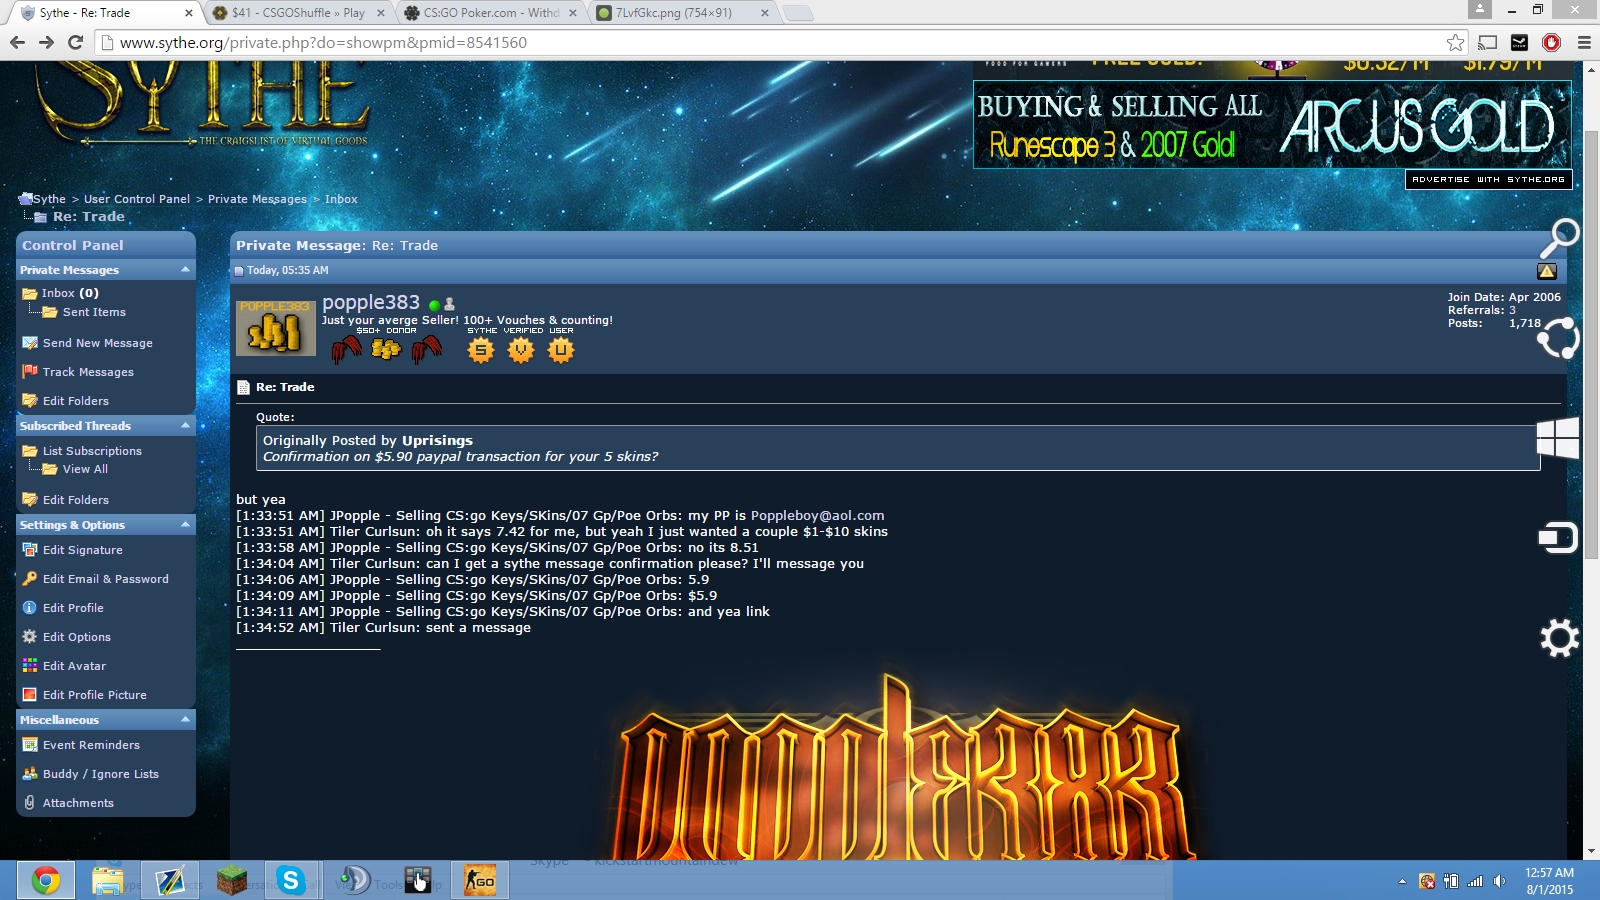This screenshot has height=900, width=1600.
Task: Click the volume speaker tray icon
Action: (x=1499, y=881)
